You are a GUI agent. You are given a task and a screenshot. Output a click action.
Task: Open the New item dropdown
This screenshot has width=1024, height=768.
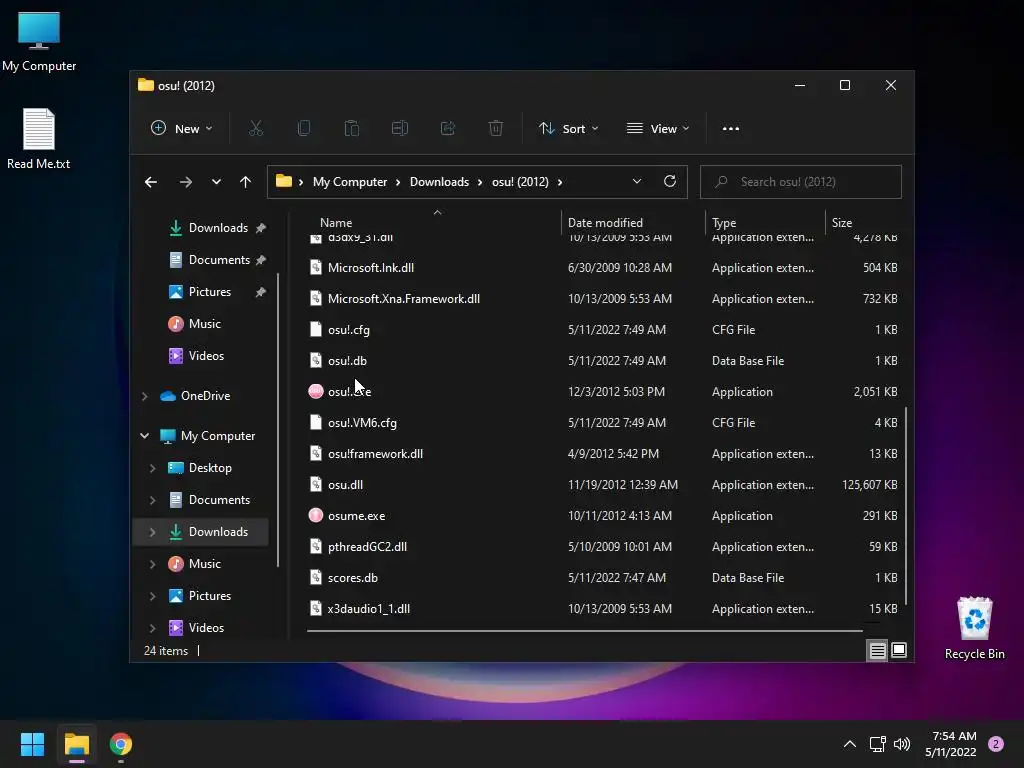pyautogui.click(x=182, y=129)
